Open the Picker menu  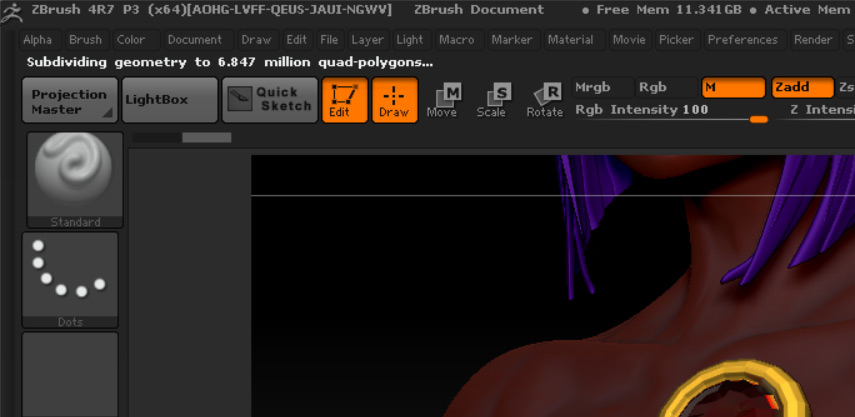pos(677,40)
